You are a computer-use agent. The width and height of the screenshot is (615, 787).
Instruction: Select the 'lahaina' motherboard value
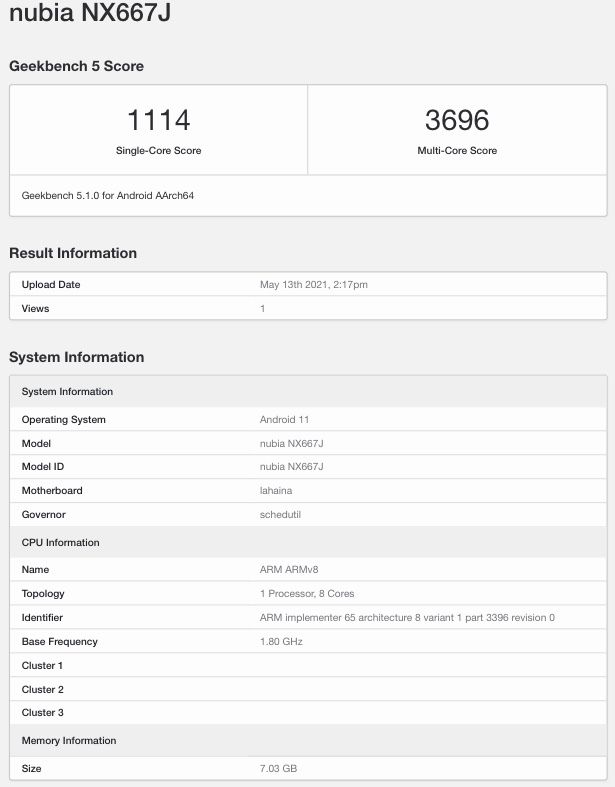pyautogui.click(x=276, y=491)
